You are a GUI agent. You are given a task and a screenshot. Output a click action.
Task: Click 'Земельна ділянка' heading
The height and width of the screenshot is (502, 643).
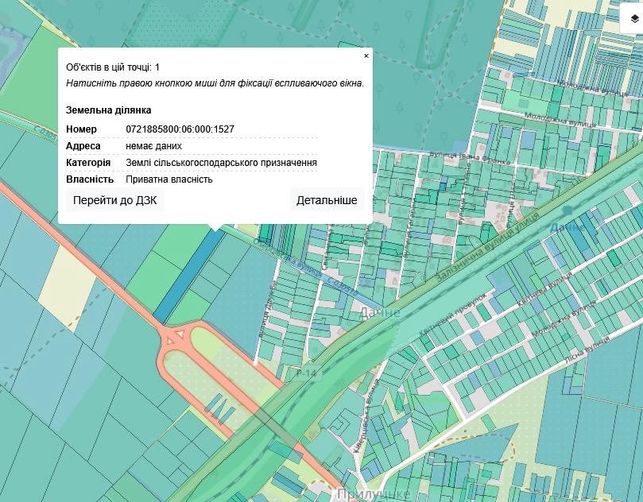pyautogui.click(x=109, y=110)
